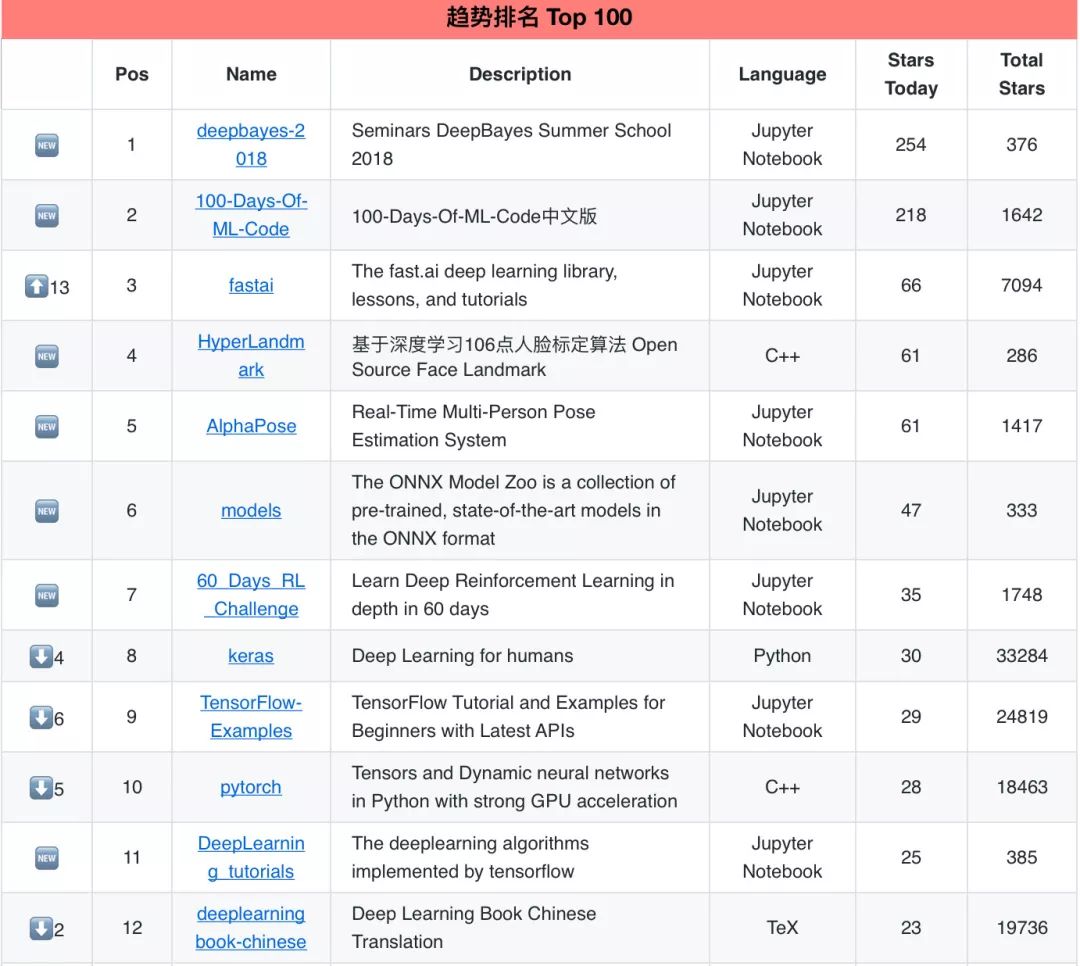Screen dimensions: 1080x966
Task: Click the position number 12
Action: (132, 927)
